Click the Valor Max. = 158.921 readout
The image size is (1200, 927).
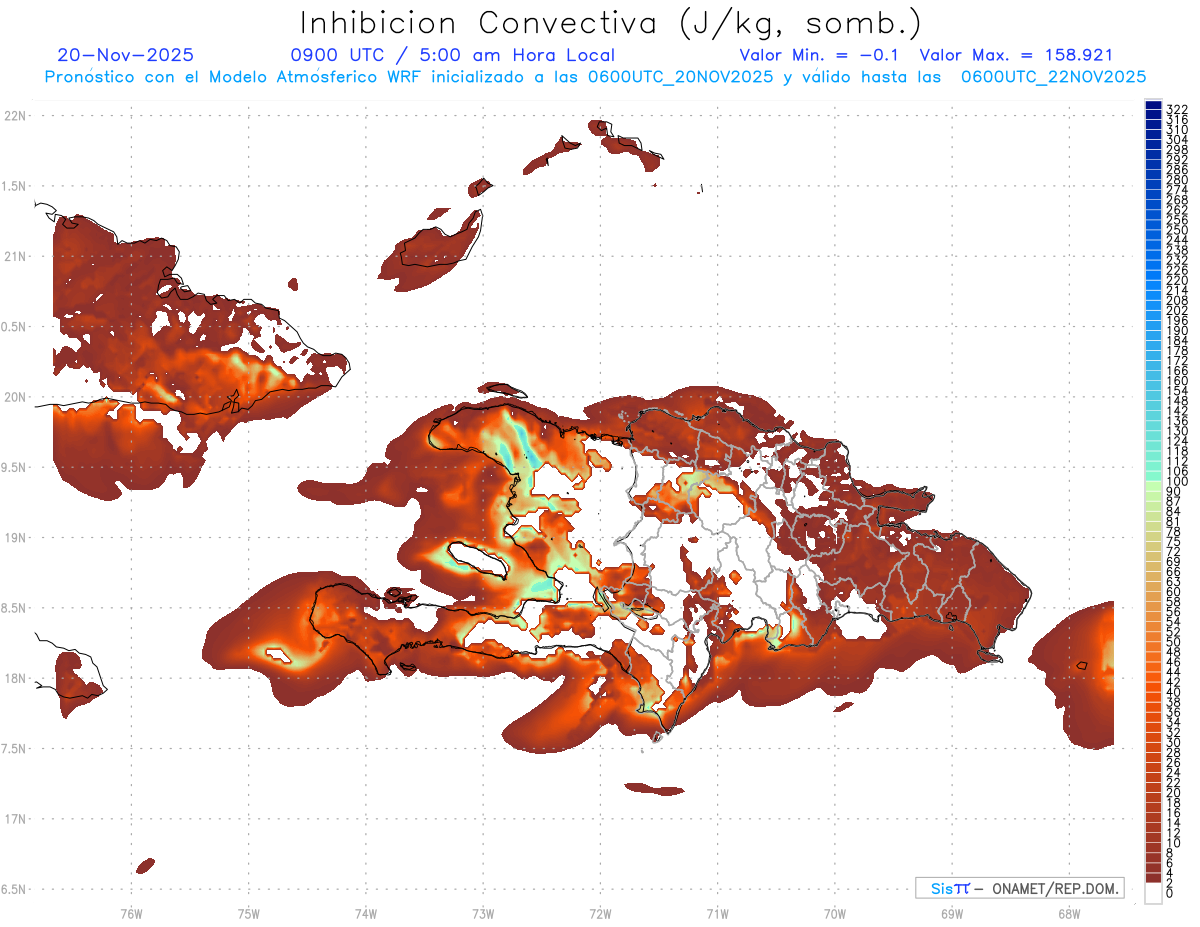(x=1016, y=55)
